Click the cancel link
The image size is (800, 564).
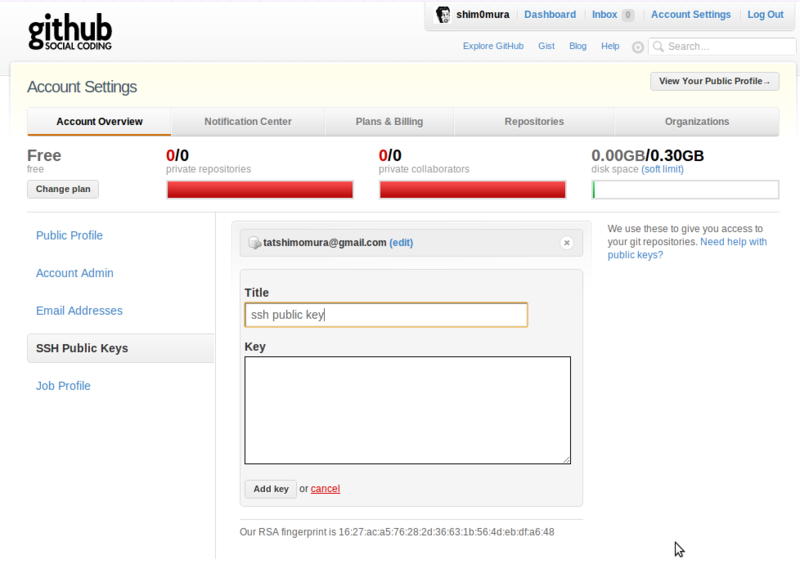click(x=325, y=489)
